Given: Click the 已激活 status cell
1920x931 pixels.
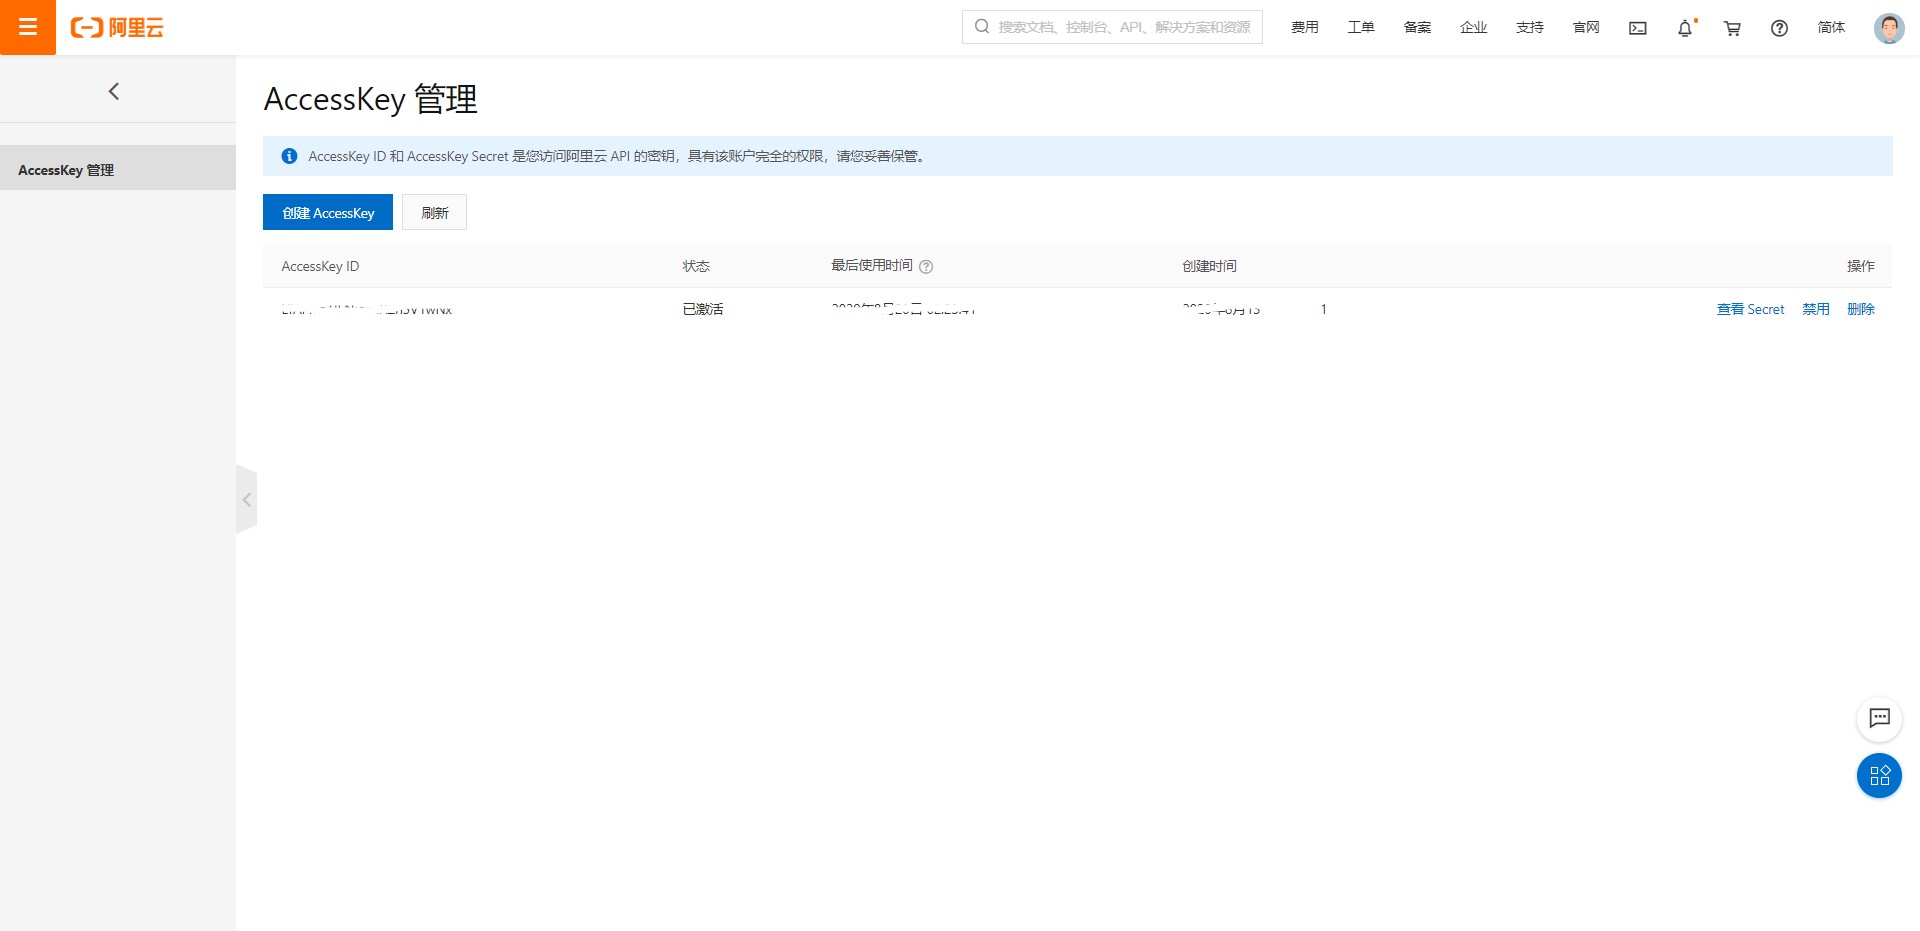Looking at the screenshot, I should tap(703, 309).
